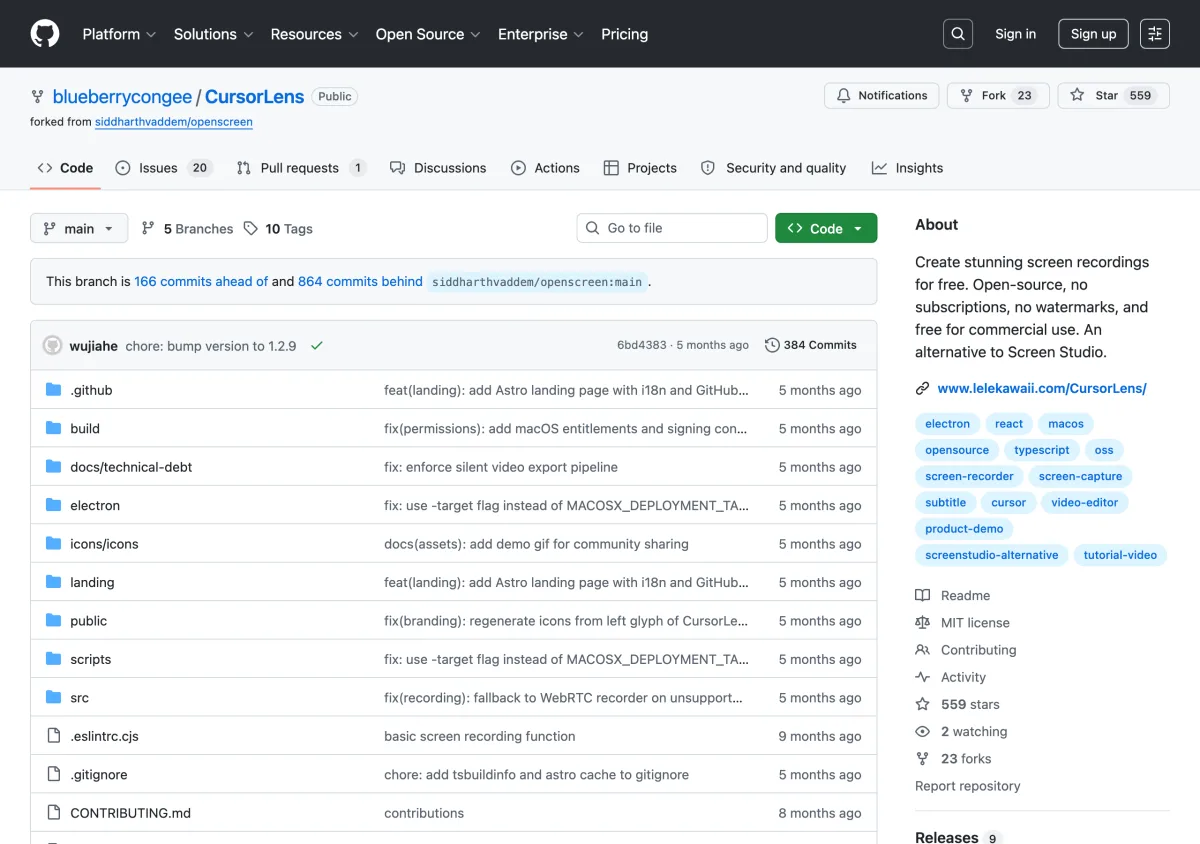Click the GitHub logo icon
The width and height of the screenshot is (1200, 844).
(x=45, y=34)
